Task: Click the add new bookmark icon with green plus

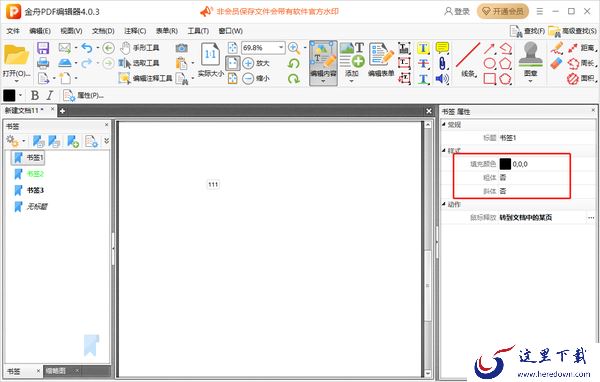Action: (73, 141)
